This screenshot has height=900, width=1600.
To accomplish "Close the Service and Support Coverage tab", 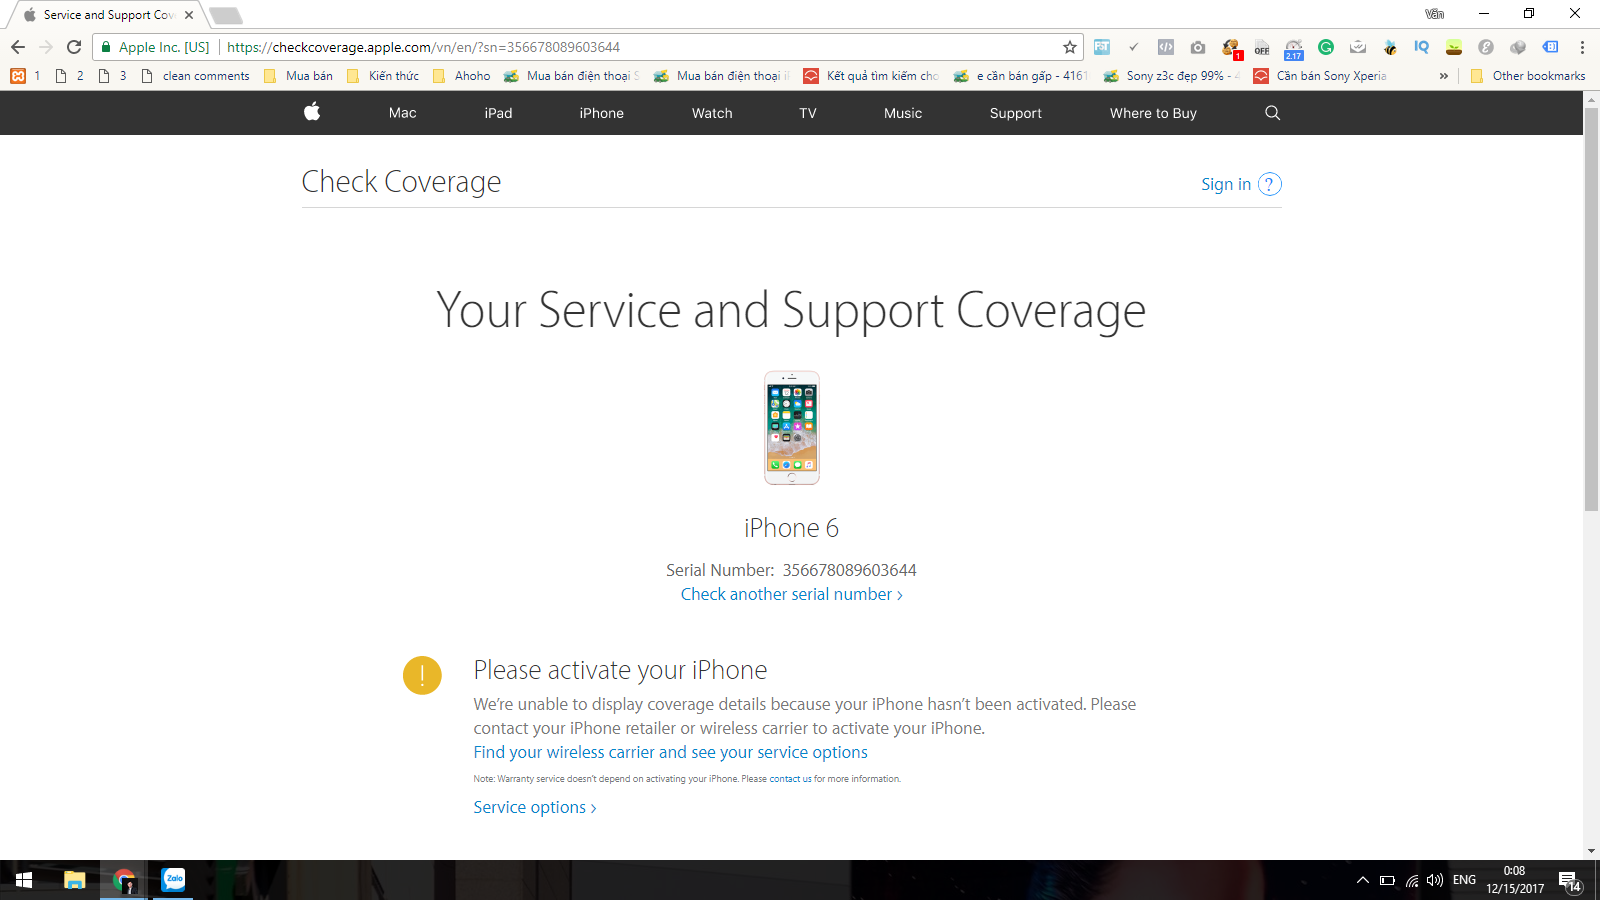I will coord(189,15).
